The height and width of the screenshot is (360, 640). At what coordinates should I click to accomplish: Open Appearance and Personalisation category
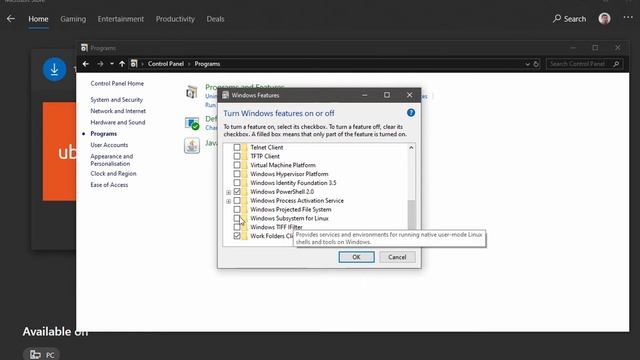pos(112,160)
